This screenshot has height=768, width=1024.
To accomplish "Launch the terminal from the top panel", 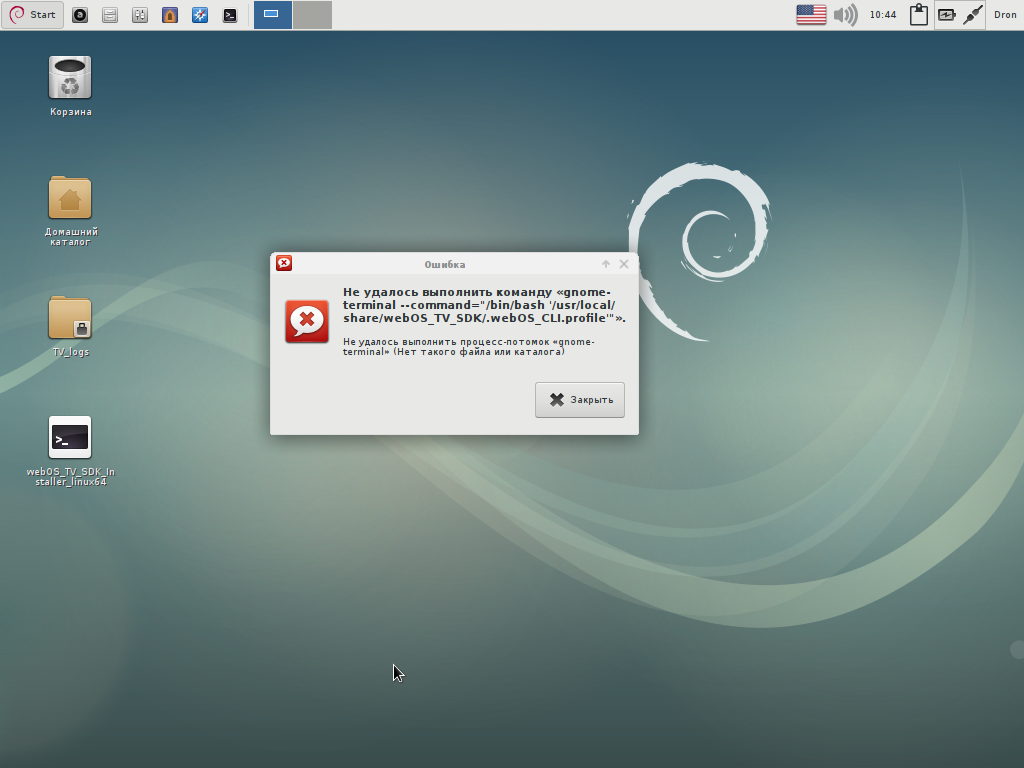I will (x=230, y=15).
